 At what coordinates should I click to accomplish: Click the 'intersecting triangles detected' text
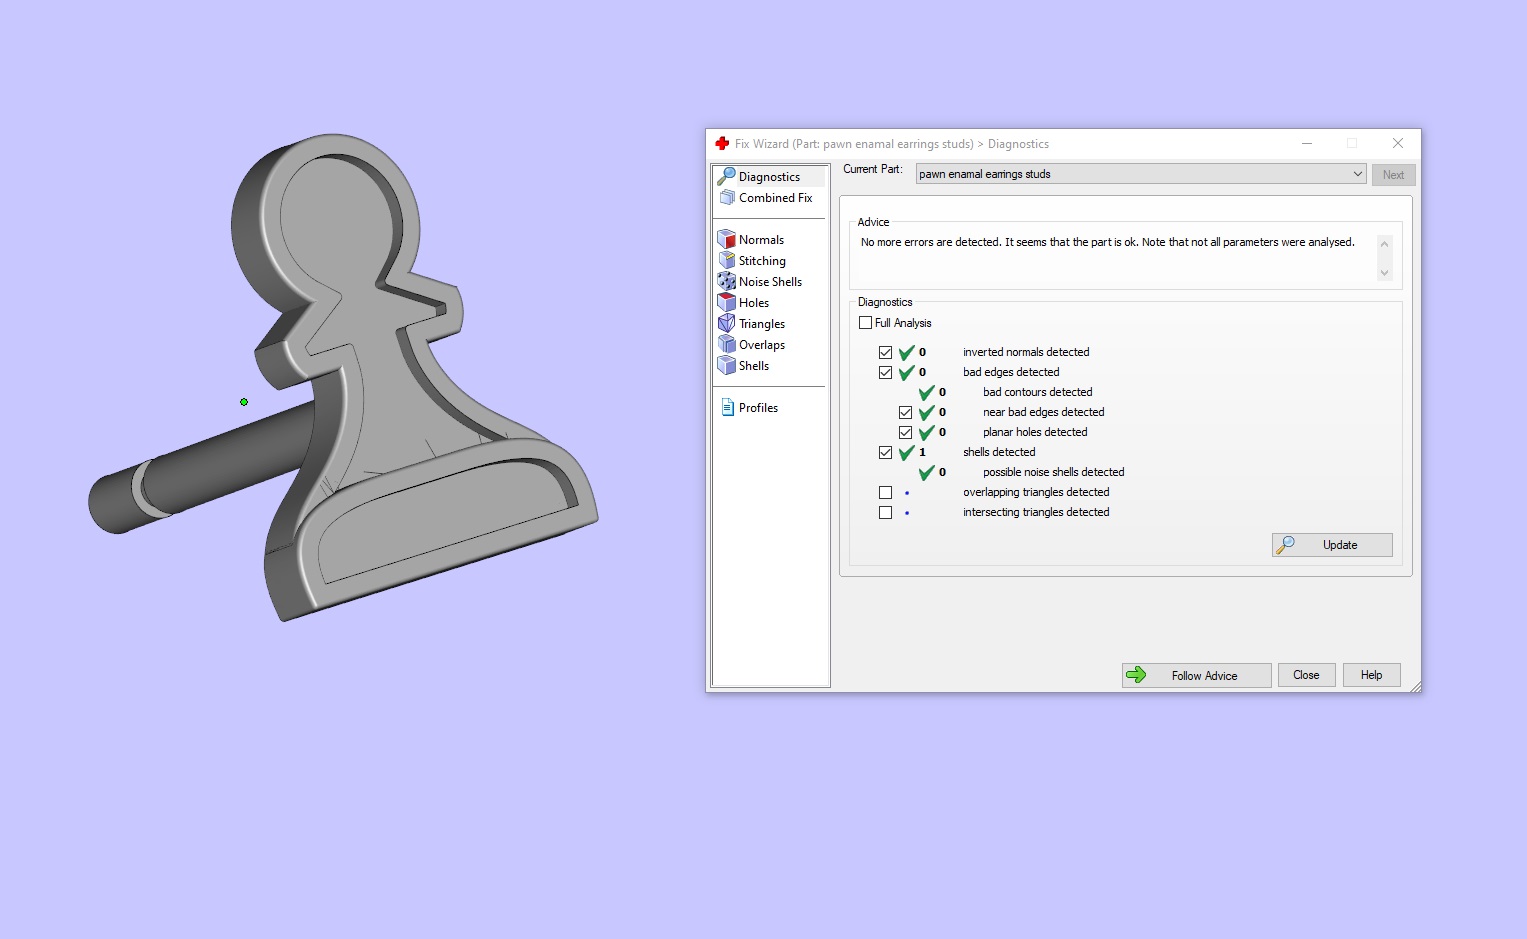[1036, 512]
